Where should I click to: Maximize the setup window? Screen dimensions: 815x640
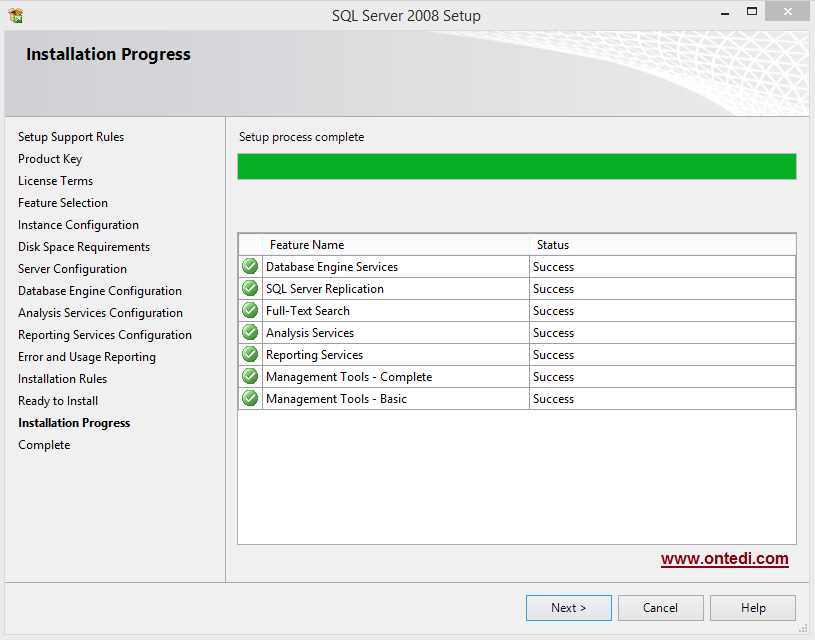pyautogui.click(x=752, y=11)
